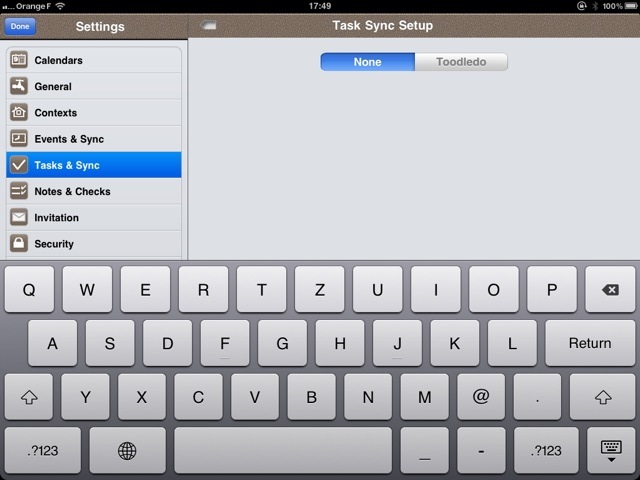Click the Notes & Checks list icon
This screenshot has height=480, width=640.
click(18, 191)
